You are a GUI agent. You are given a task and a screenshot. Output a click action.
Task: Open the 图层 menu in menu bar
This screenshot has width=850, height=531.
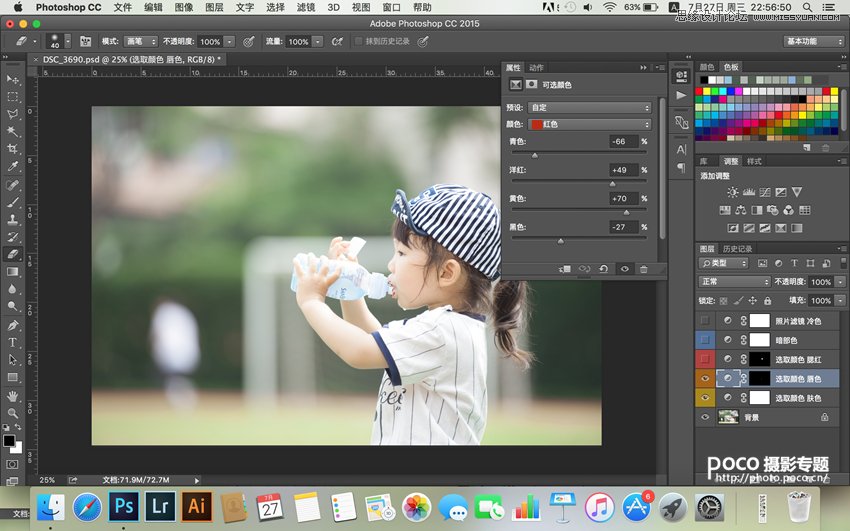pyautogui.click(x=214, y=7)
